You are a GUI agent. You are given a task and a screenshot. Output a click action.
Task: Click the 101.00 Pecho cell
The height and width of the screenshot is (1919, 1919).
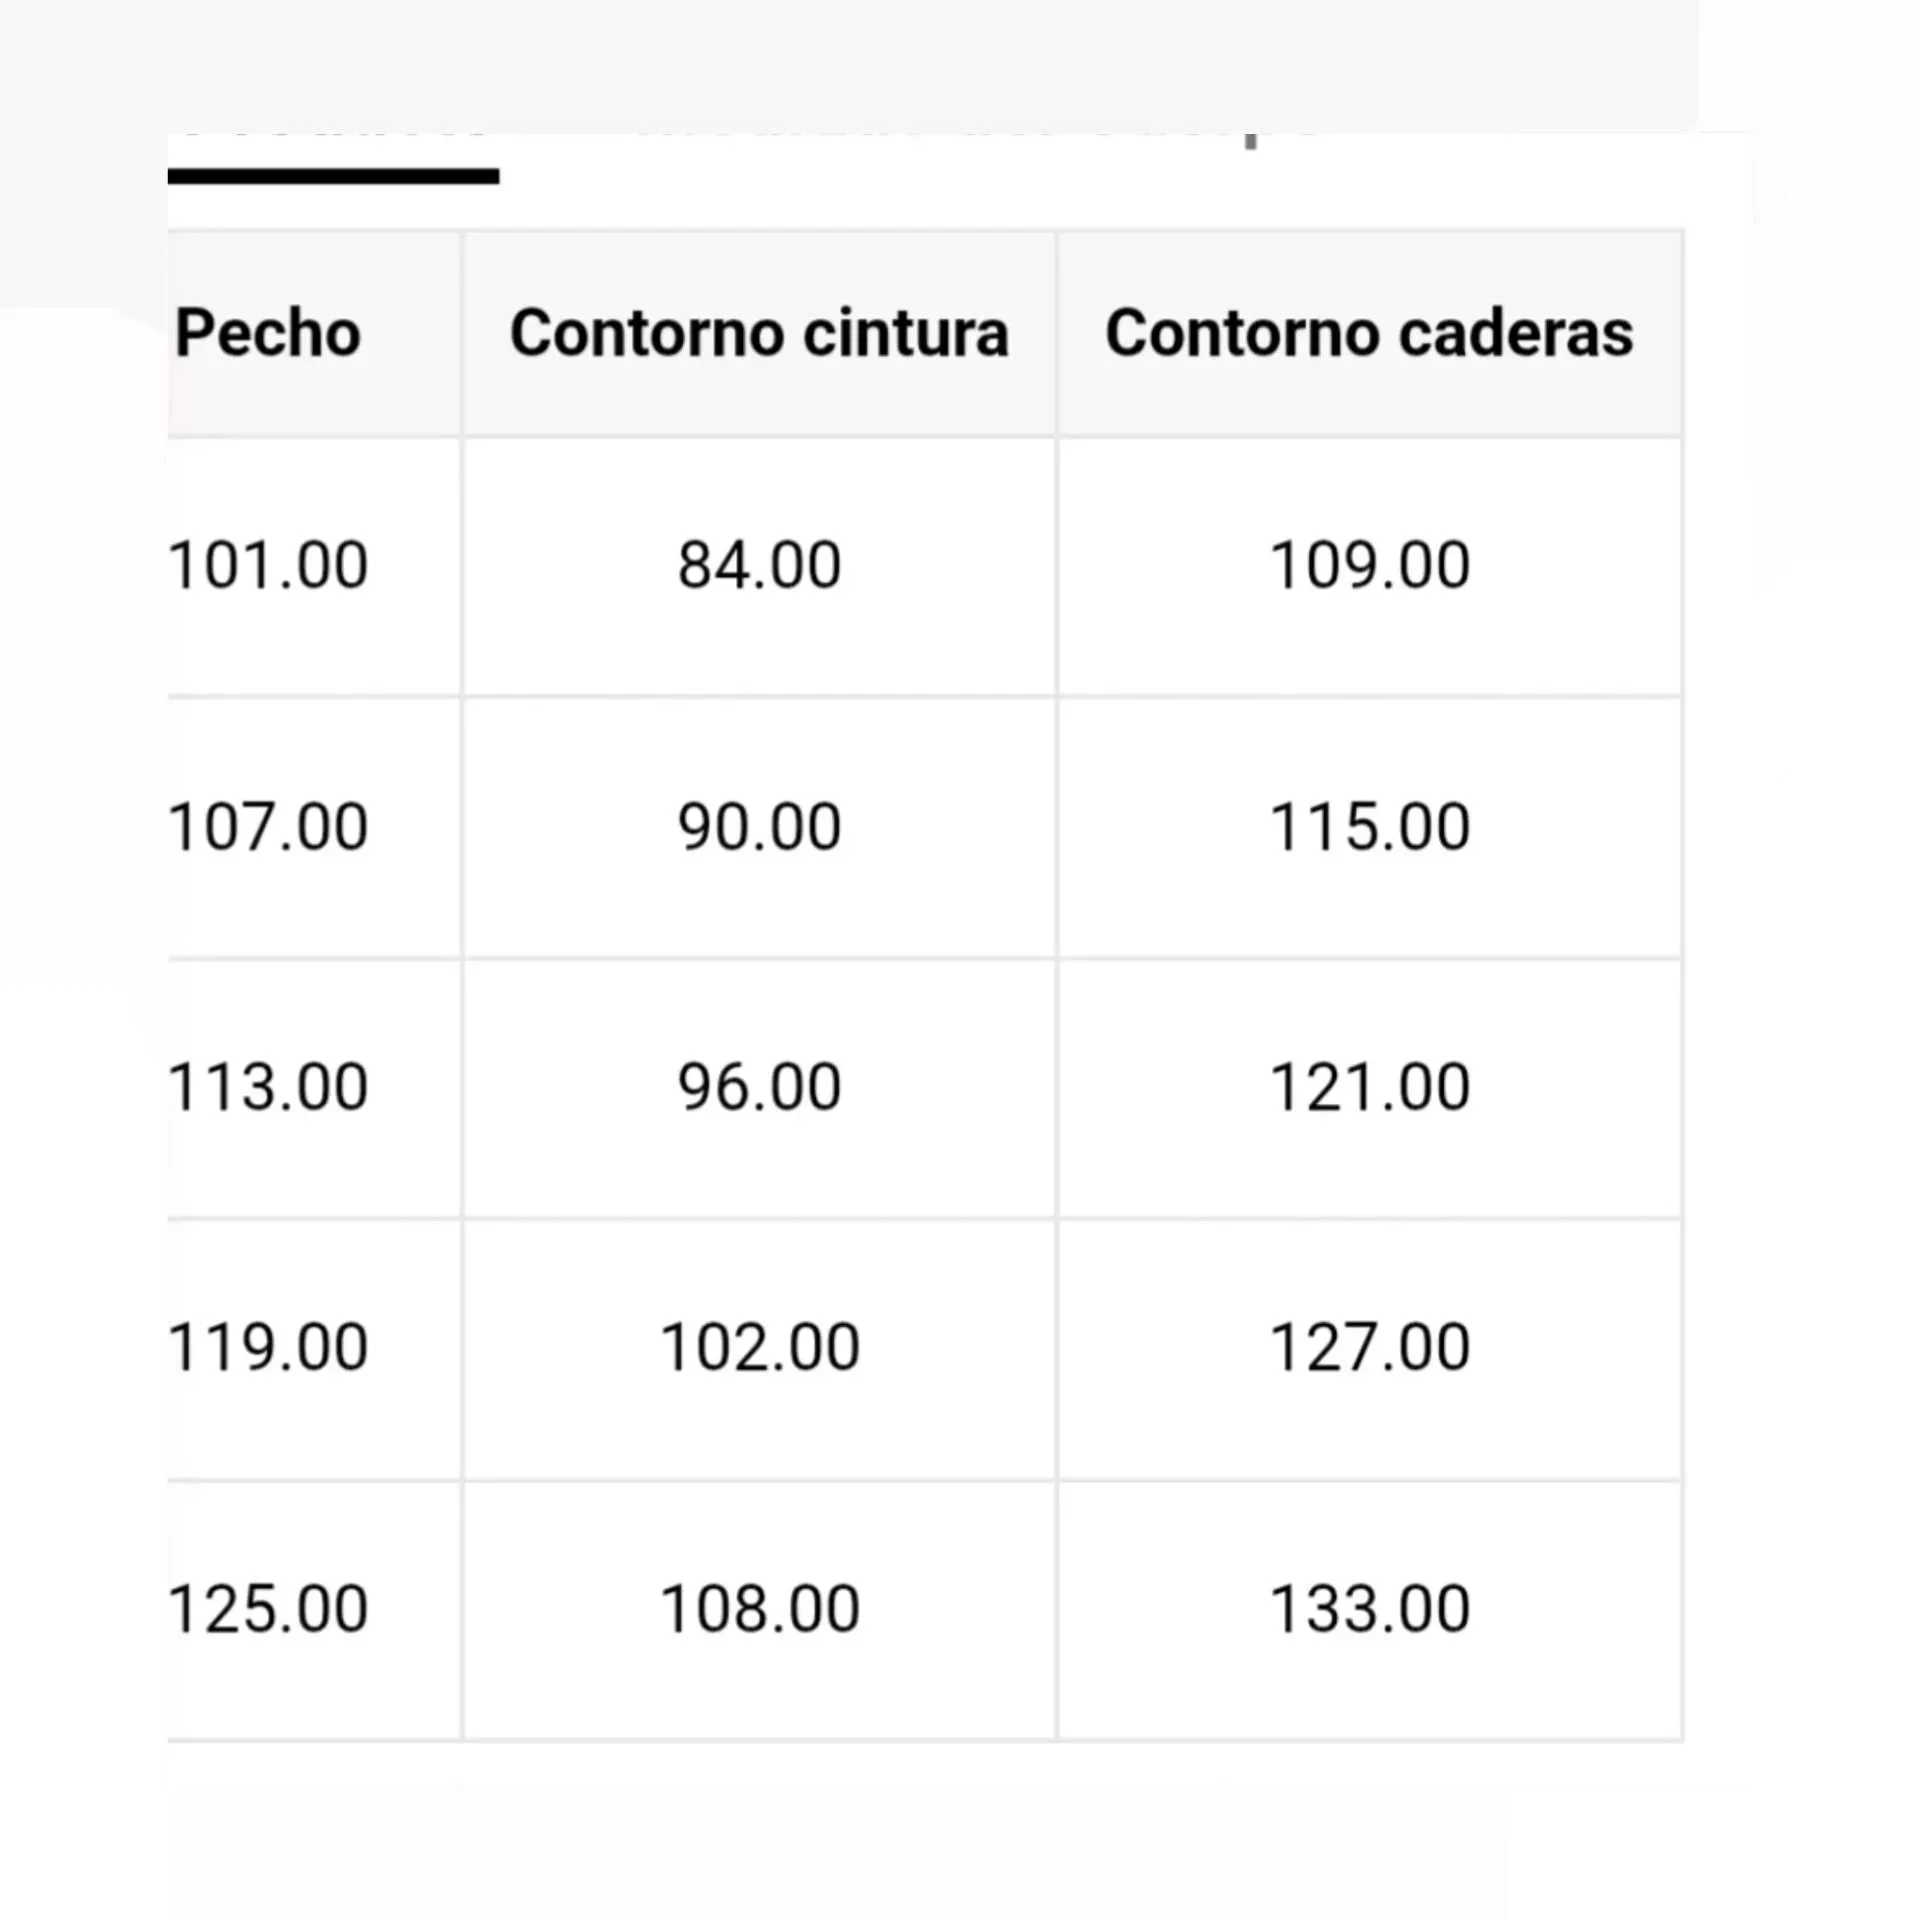pyautogui.click(x=268, y=565)
